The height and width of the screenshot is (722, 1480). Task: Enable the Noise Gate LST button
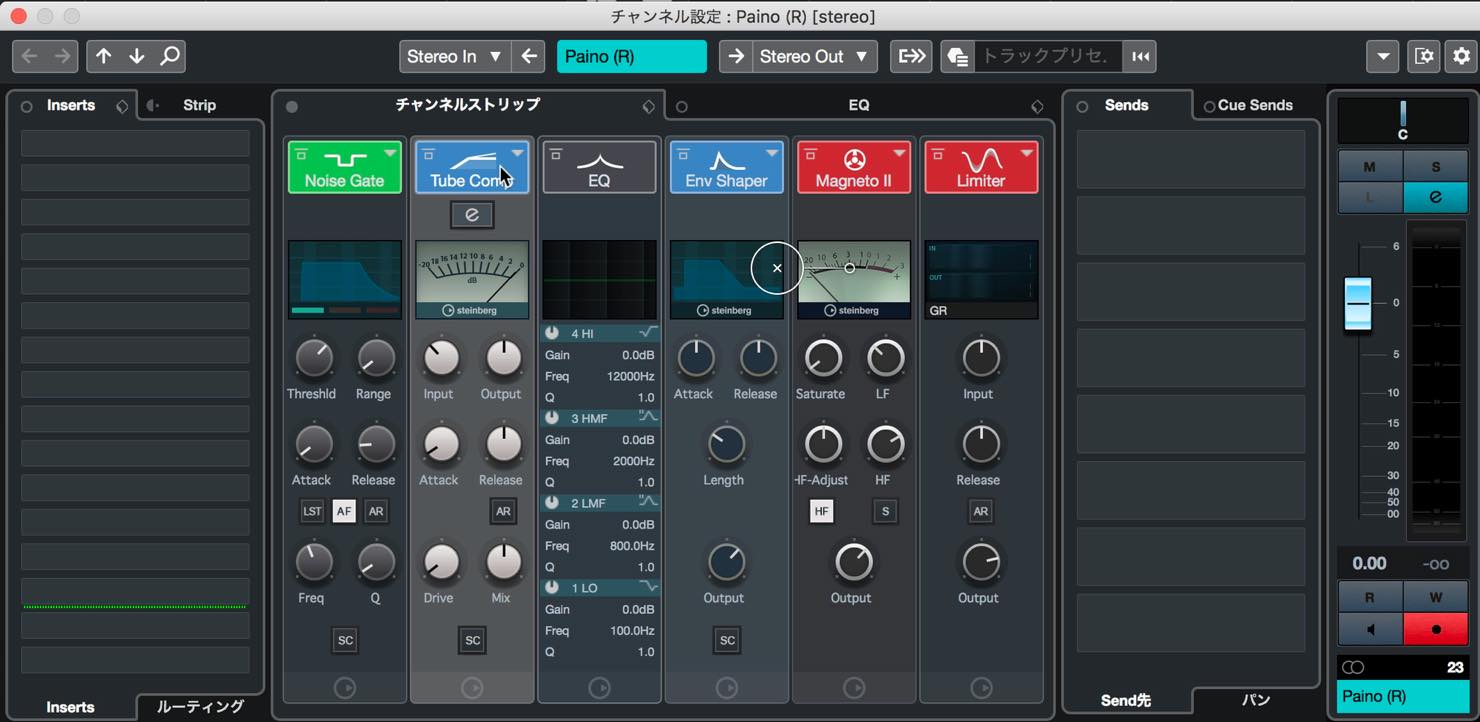pyautogui.click(x=312, y=511)
